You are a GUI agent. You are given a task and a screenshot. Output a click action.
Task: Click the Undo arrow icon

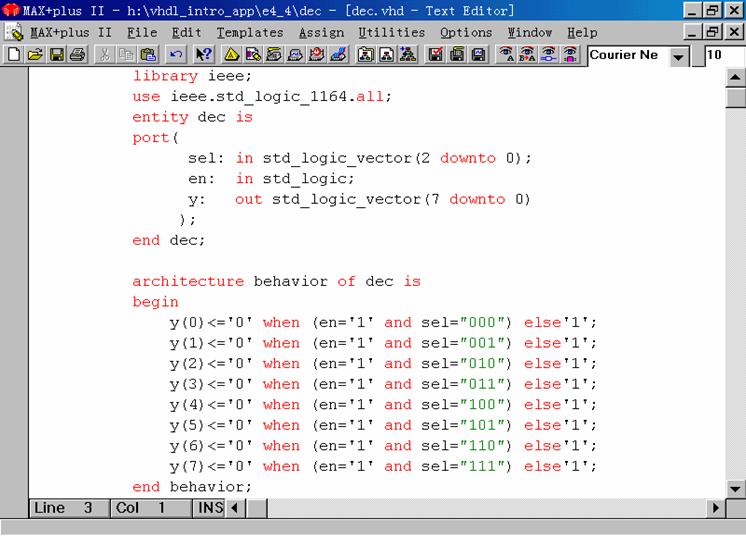(x=176, y=55)
